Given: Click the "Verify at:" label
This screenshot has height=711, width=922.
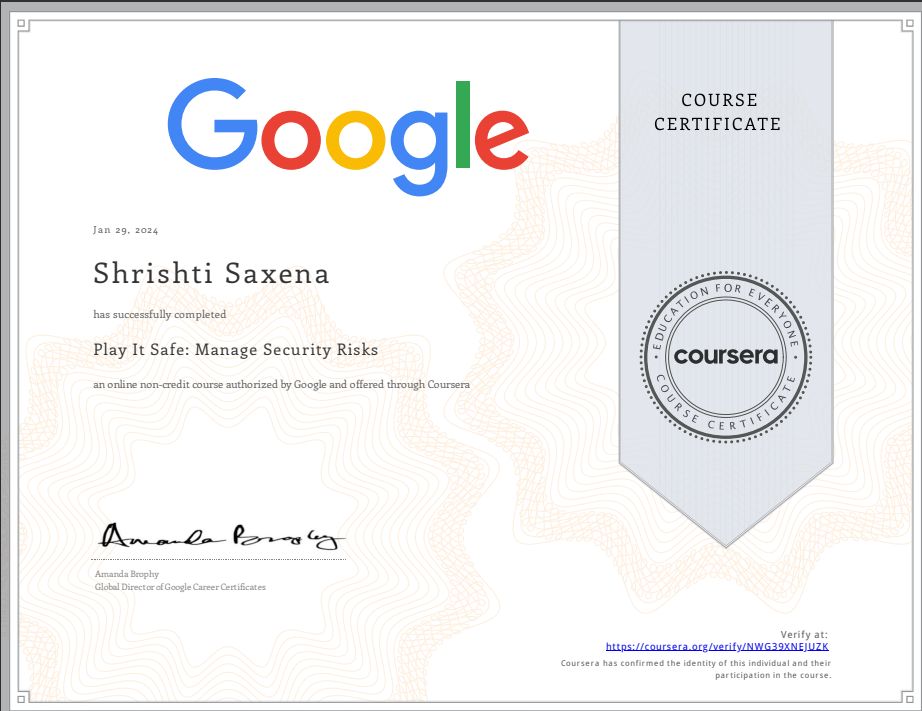Looking at the screenshot, I should click(804, 635).
